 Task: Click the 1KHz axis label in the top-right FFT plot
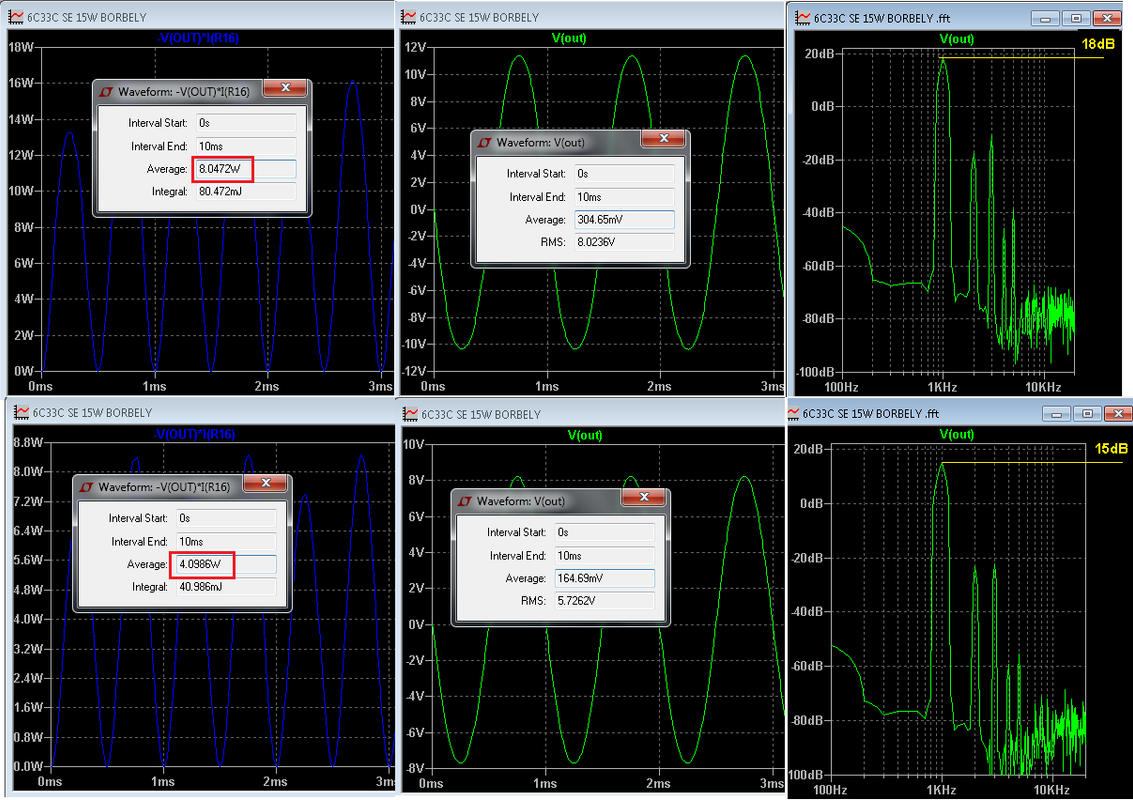click(x=942, y=387)
